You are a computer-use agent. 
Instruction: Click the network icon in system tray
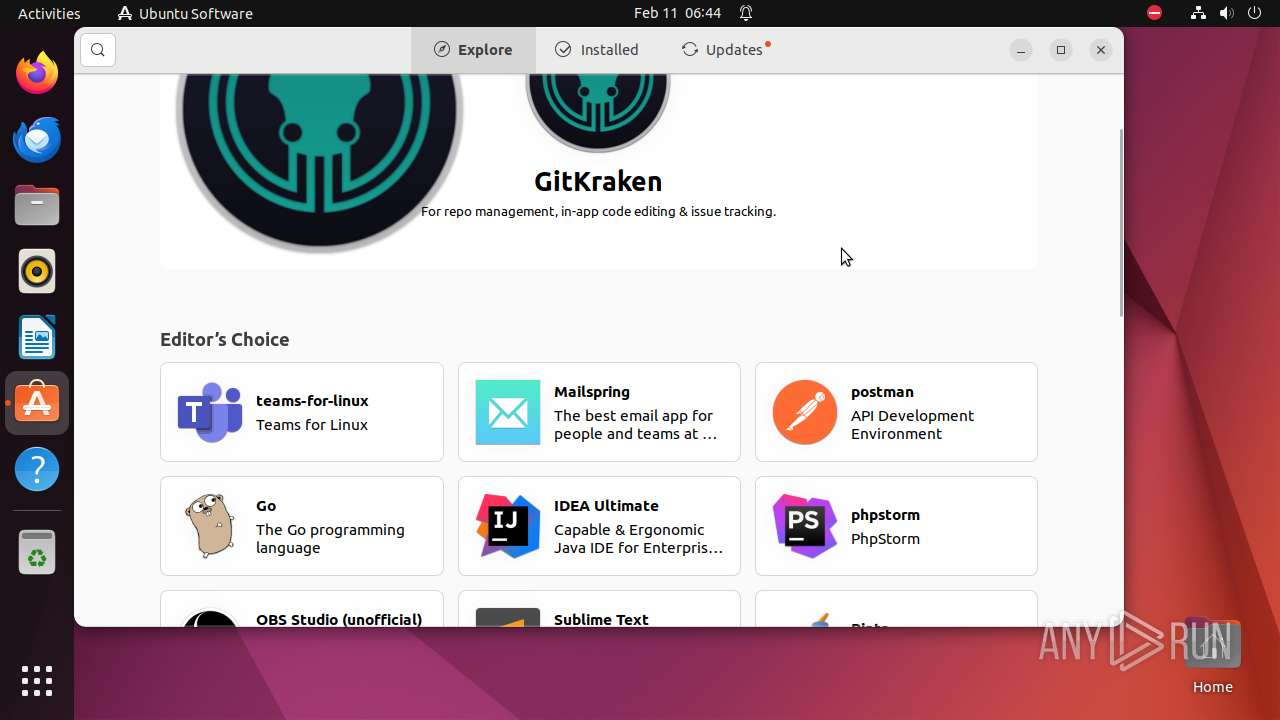point(1198,13)
